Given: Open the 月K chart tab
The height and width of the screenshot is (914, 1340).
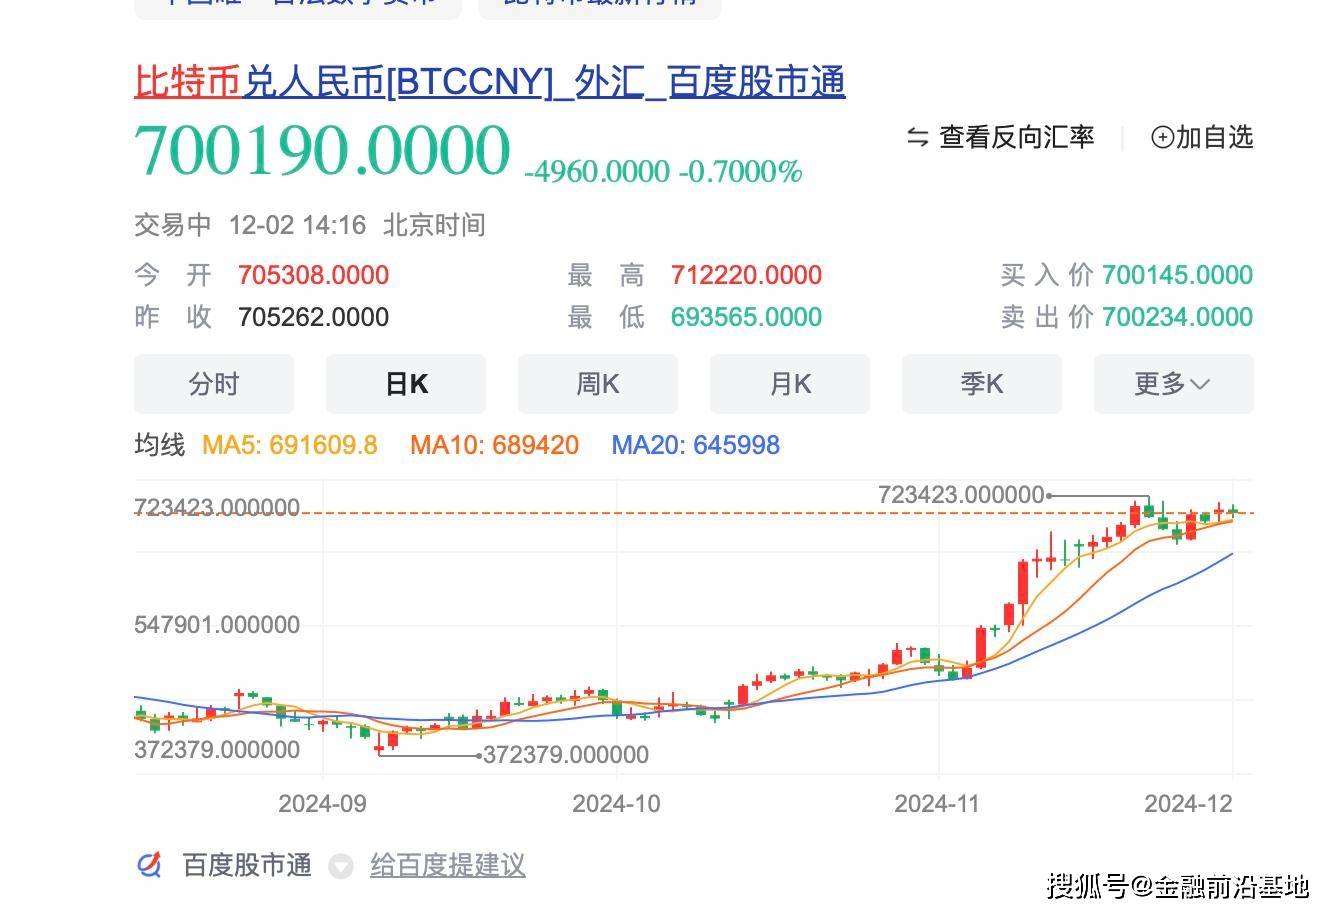Looking at the screenshot, I should point(790,384).
